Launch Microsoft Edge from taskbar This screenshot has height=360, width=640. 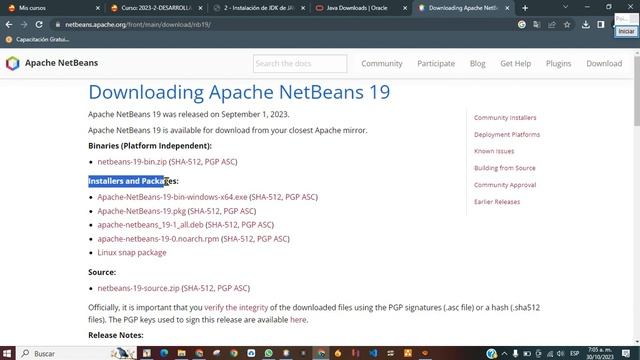pos(164,353)
